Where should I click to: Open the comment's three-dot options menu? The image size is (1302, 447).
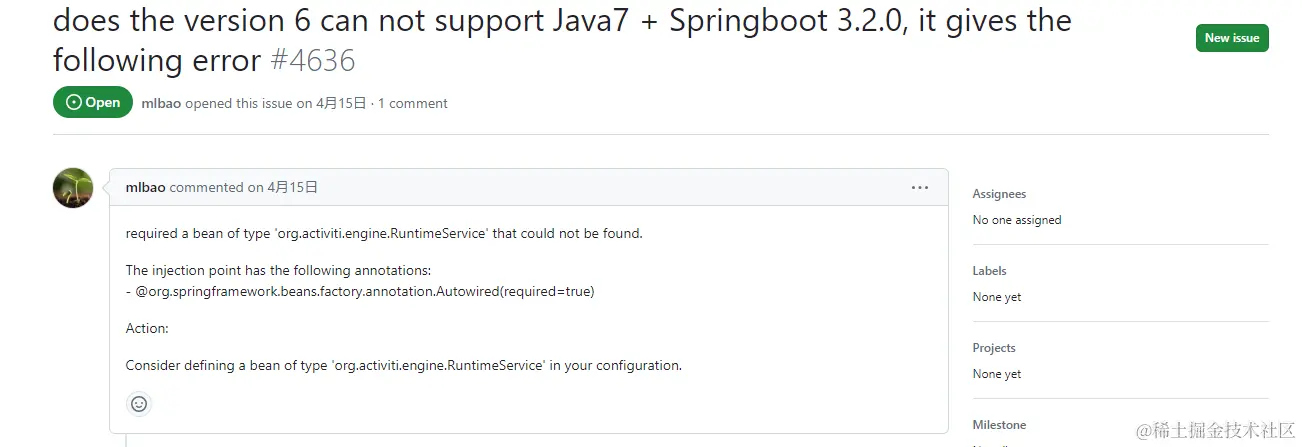click(919, 188)
